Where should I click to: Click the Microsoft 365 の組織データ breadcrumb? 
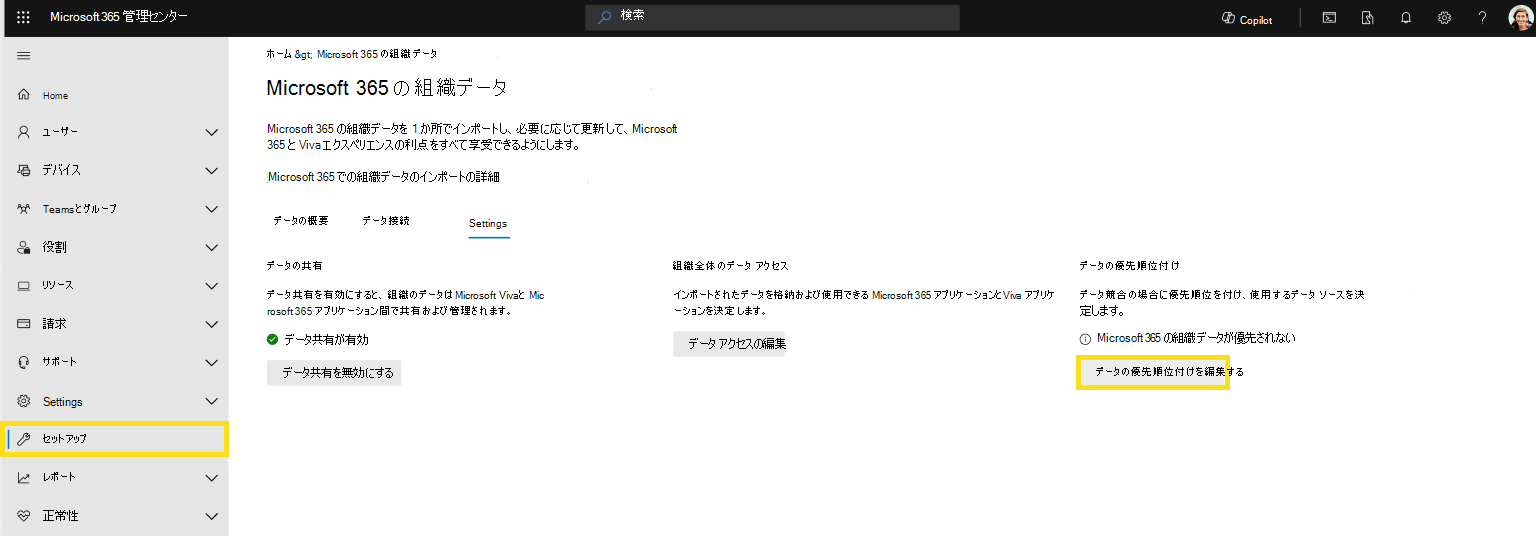(377, 54)
